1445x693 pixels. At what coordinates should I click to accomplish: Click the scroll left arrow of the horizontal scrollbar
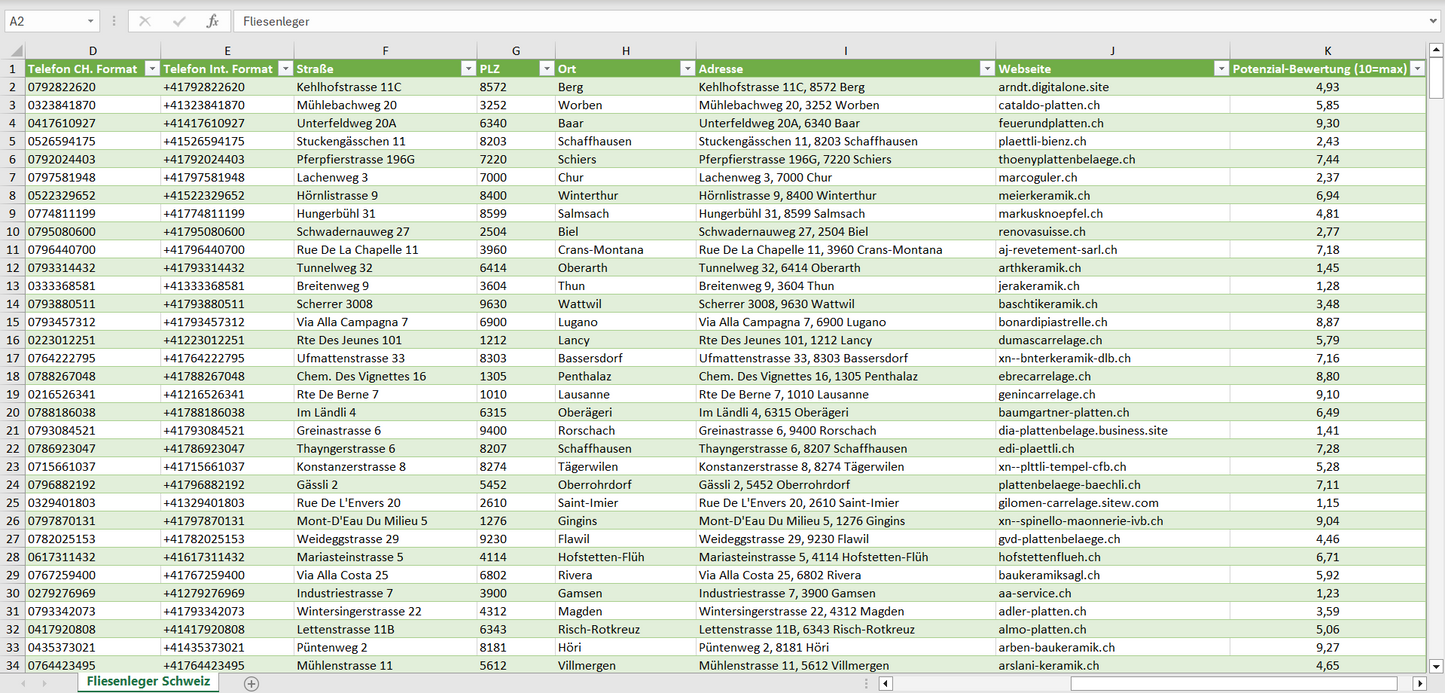[885, 683]
